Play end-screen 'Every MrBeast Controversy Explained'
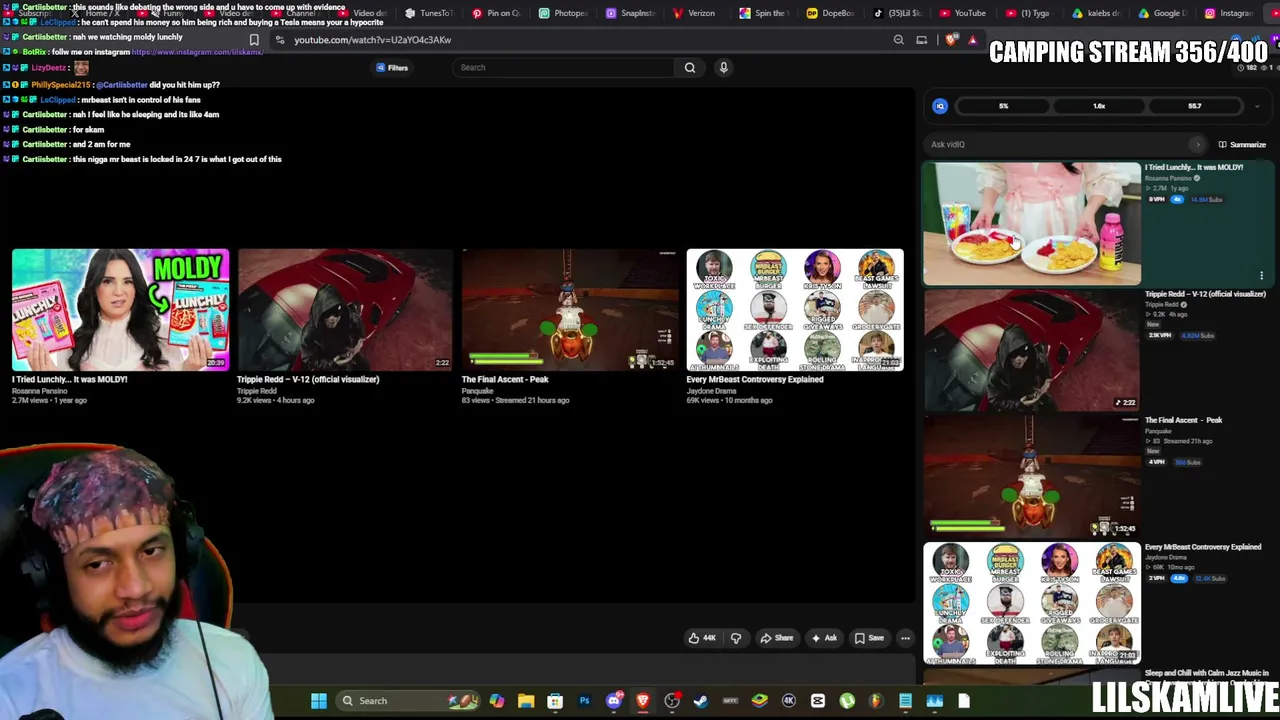 795,310
